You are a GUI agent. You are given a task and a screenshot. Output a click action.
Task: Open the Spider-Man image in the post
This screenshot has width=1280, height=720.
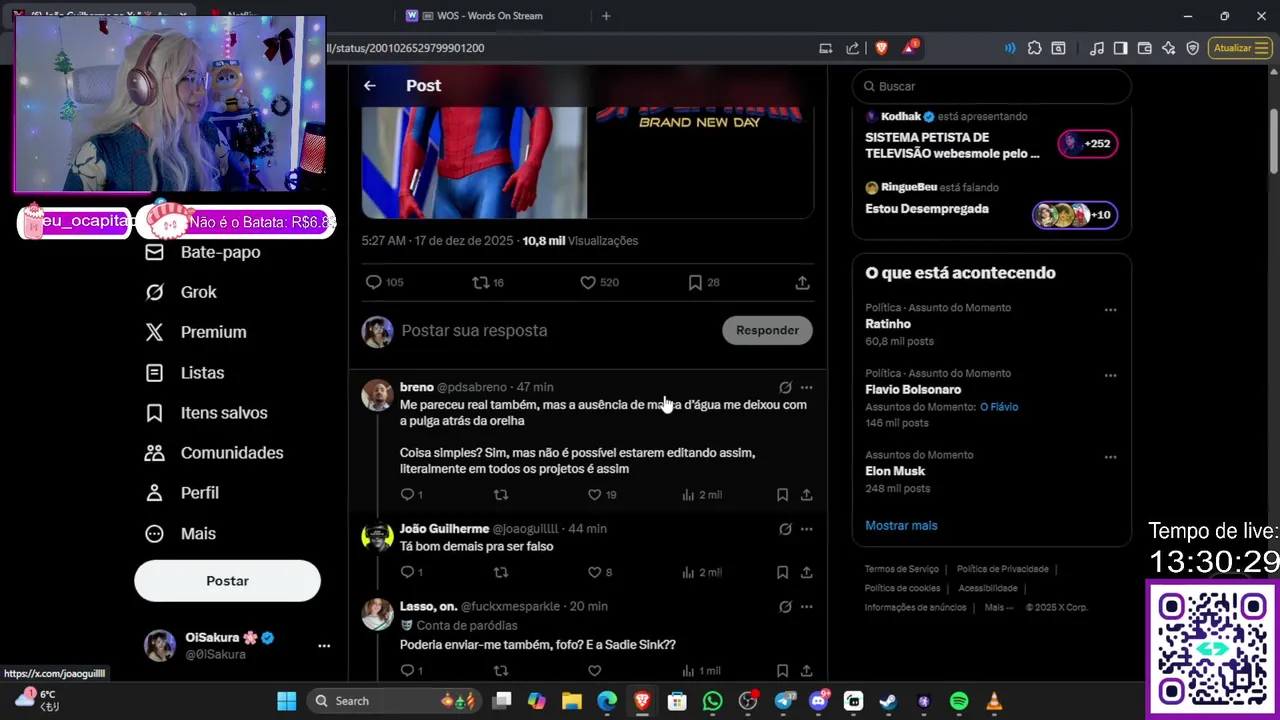click(x=474, y=162)
